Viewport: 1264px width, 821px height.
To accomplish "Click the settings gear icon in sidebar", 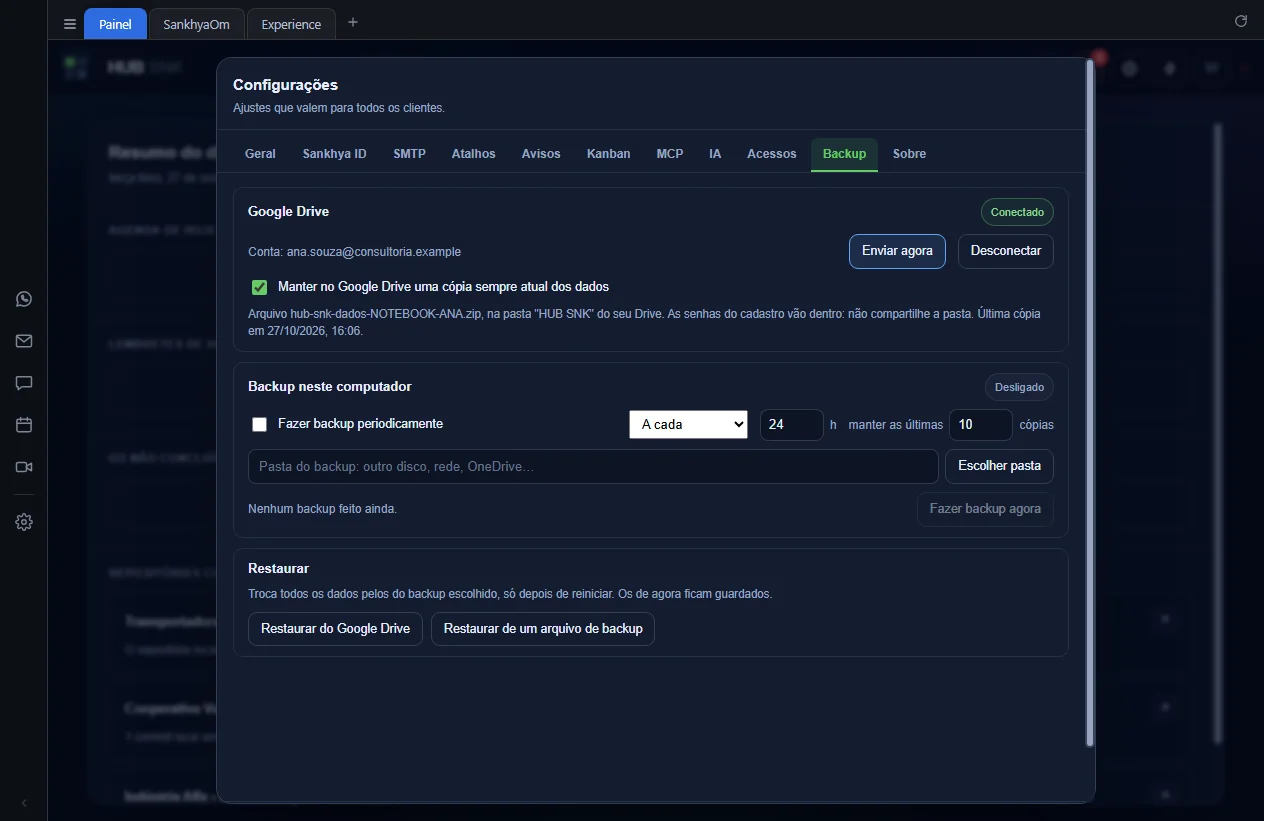I will coord(24,522).
